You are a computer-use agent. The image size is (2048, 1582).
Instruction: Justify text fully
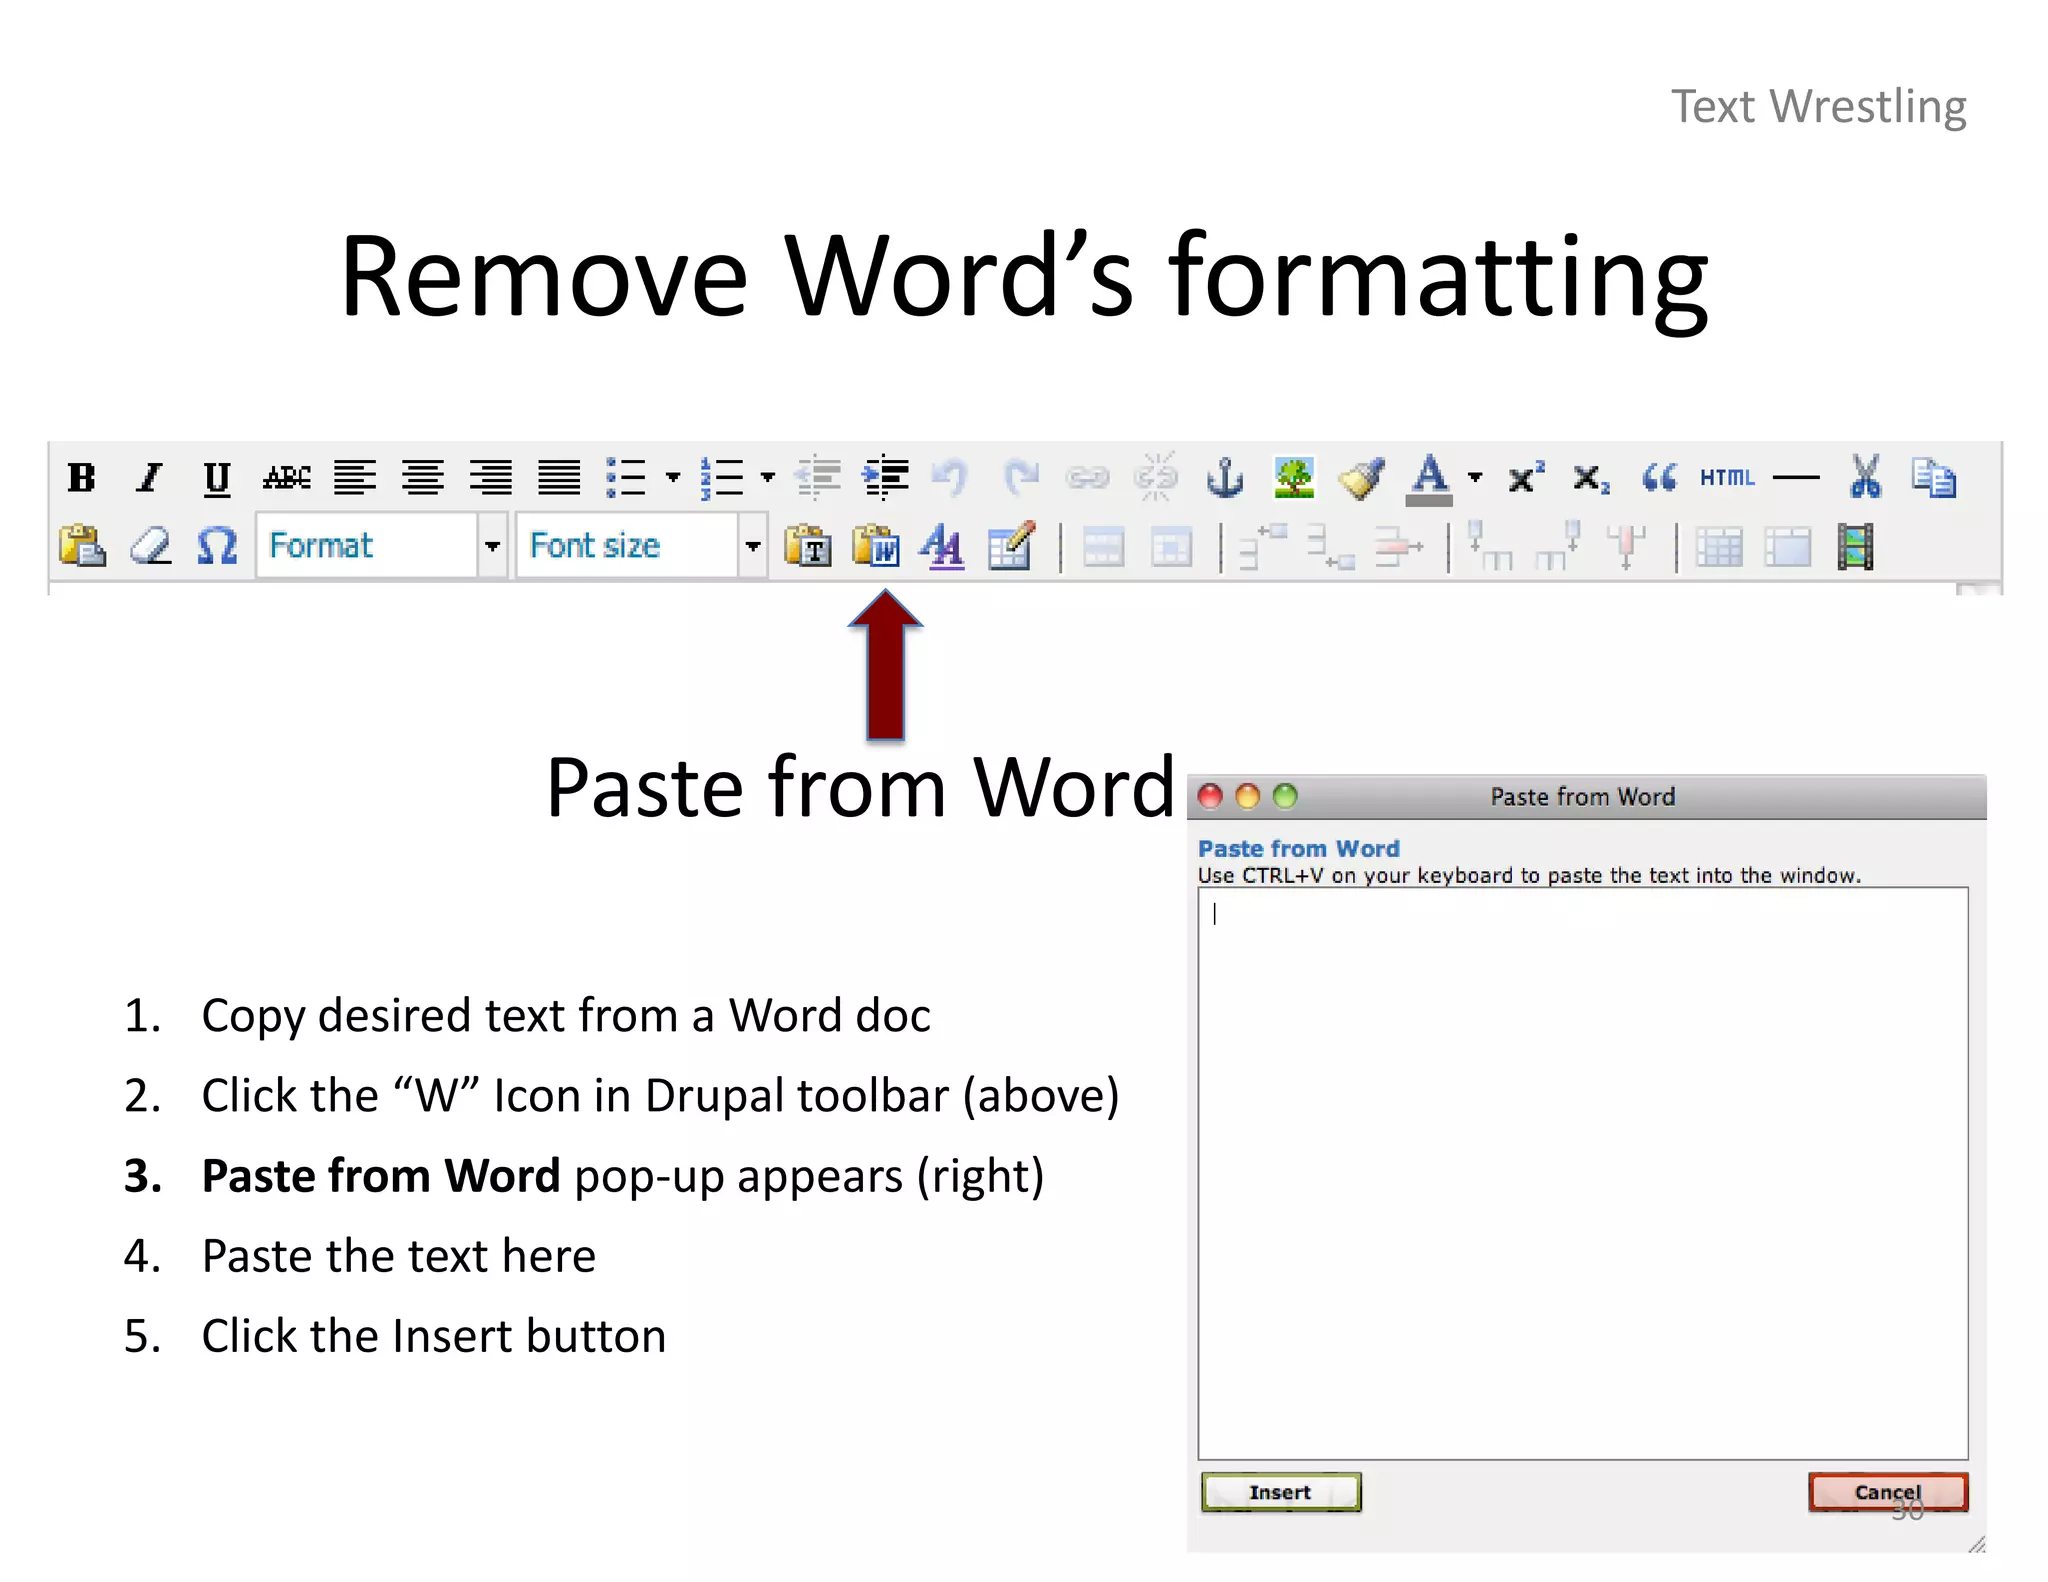click(x=559, y=478)
